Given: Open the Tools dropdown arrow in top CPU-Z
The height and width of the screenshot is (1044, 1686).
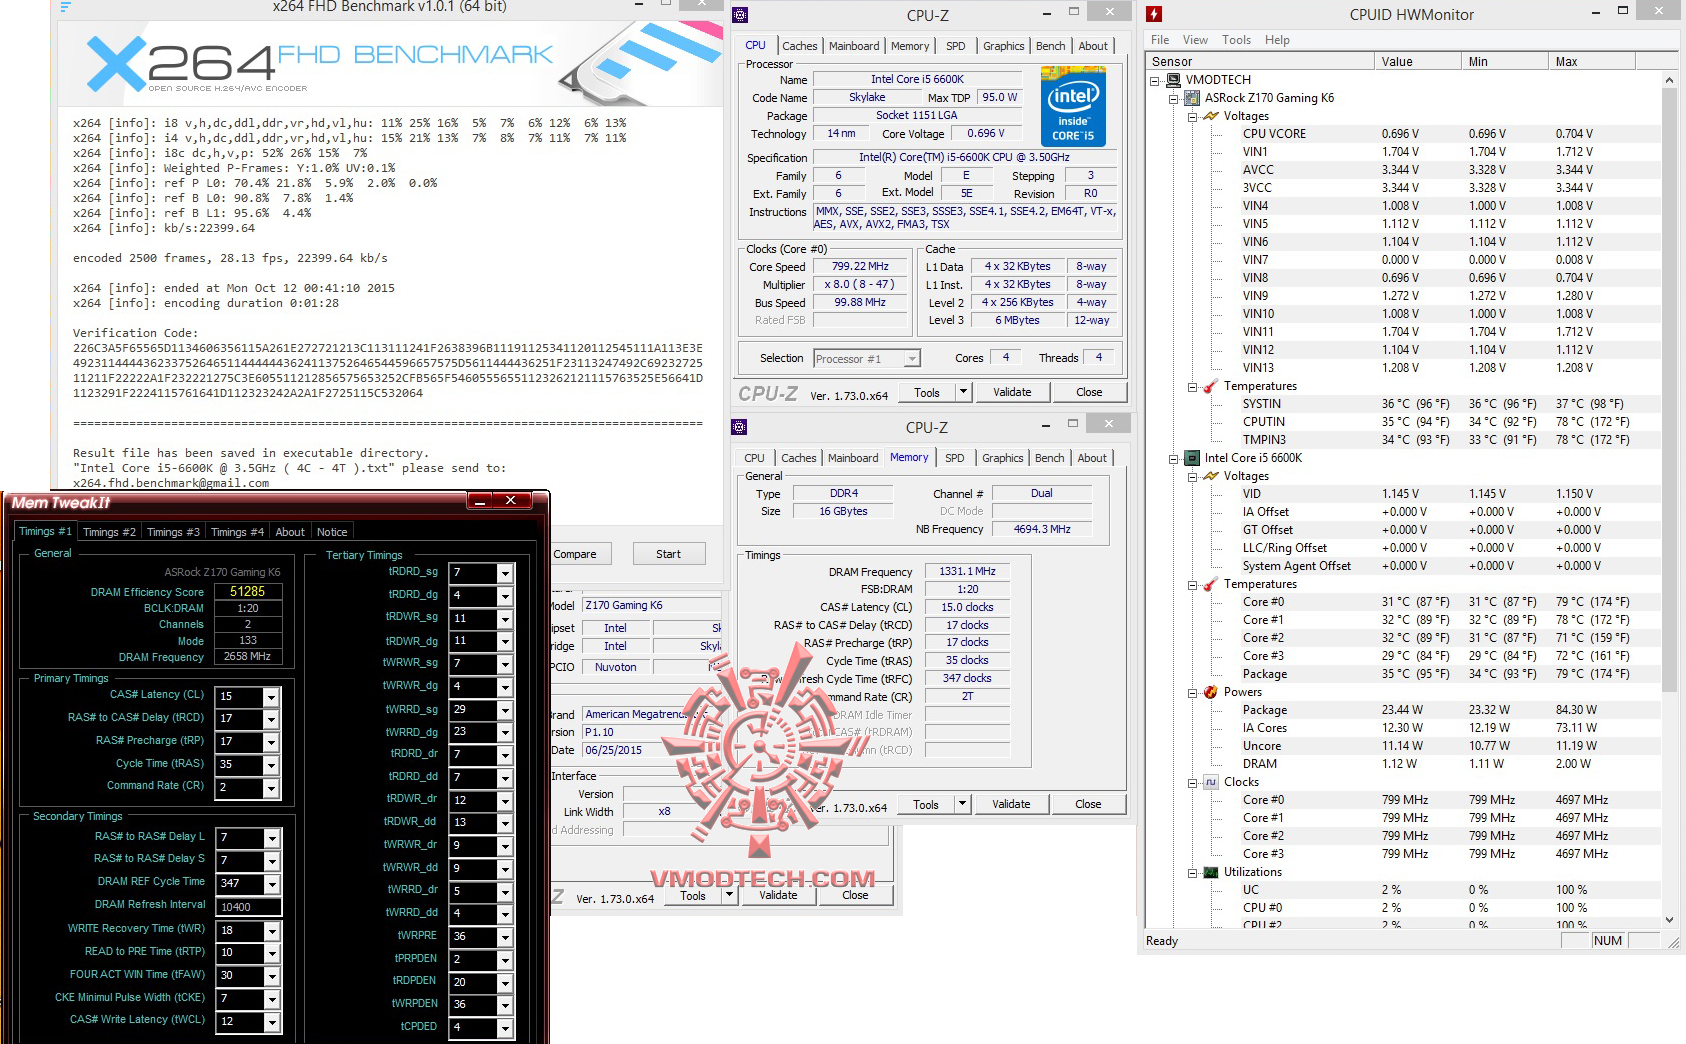Looking at the screenshot, I should [963, 392].
